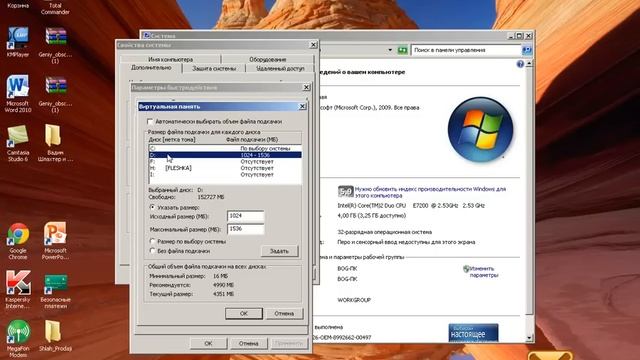Open KMPlayer desktop icon
This screenshot has height=360, width=640.
[x=18, y=42]
